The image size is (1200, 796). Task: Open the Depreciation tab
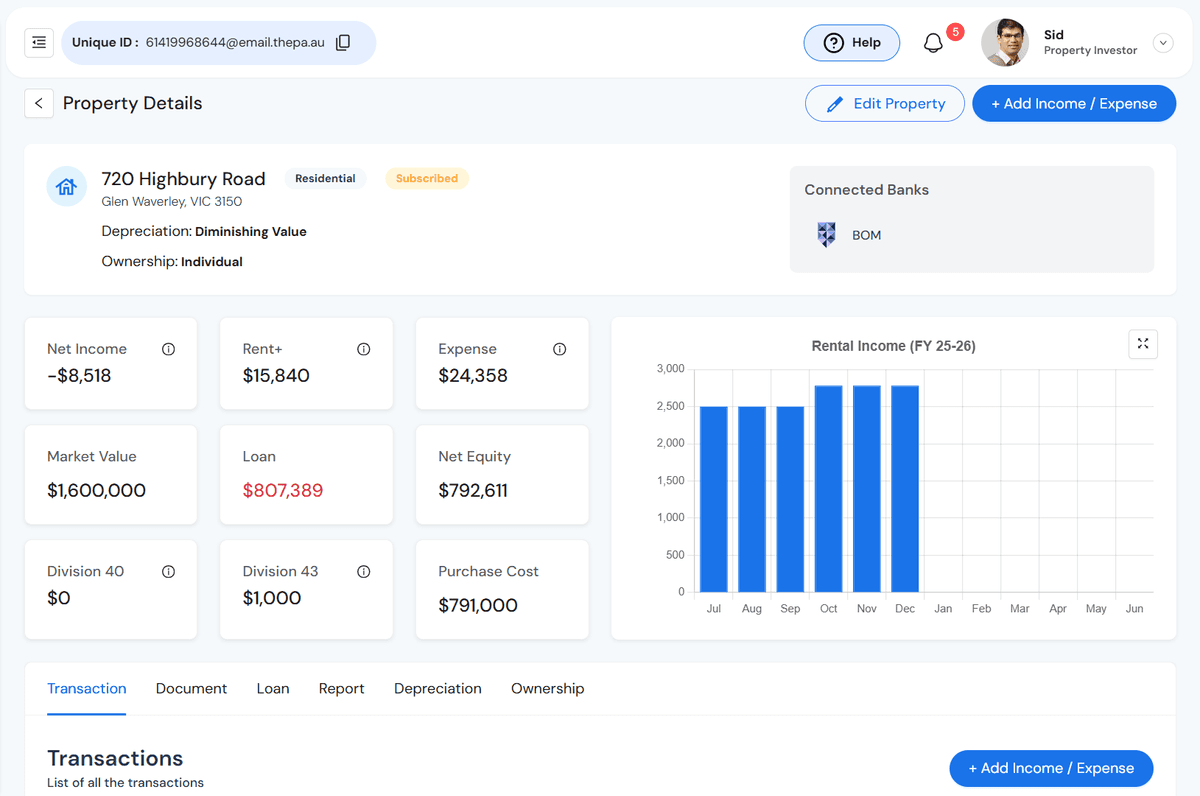click(437, 689)
